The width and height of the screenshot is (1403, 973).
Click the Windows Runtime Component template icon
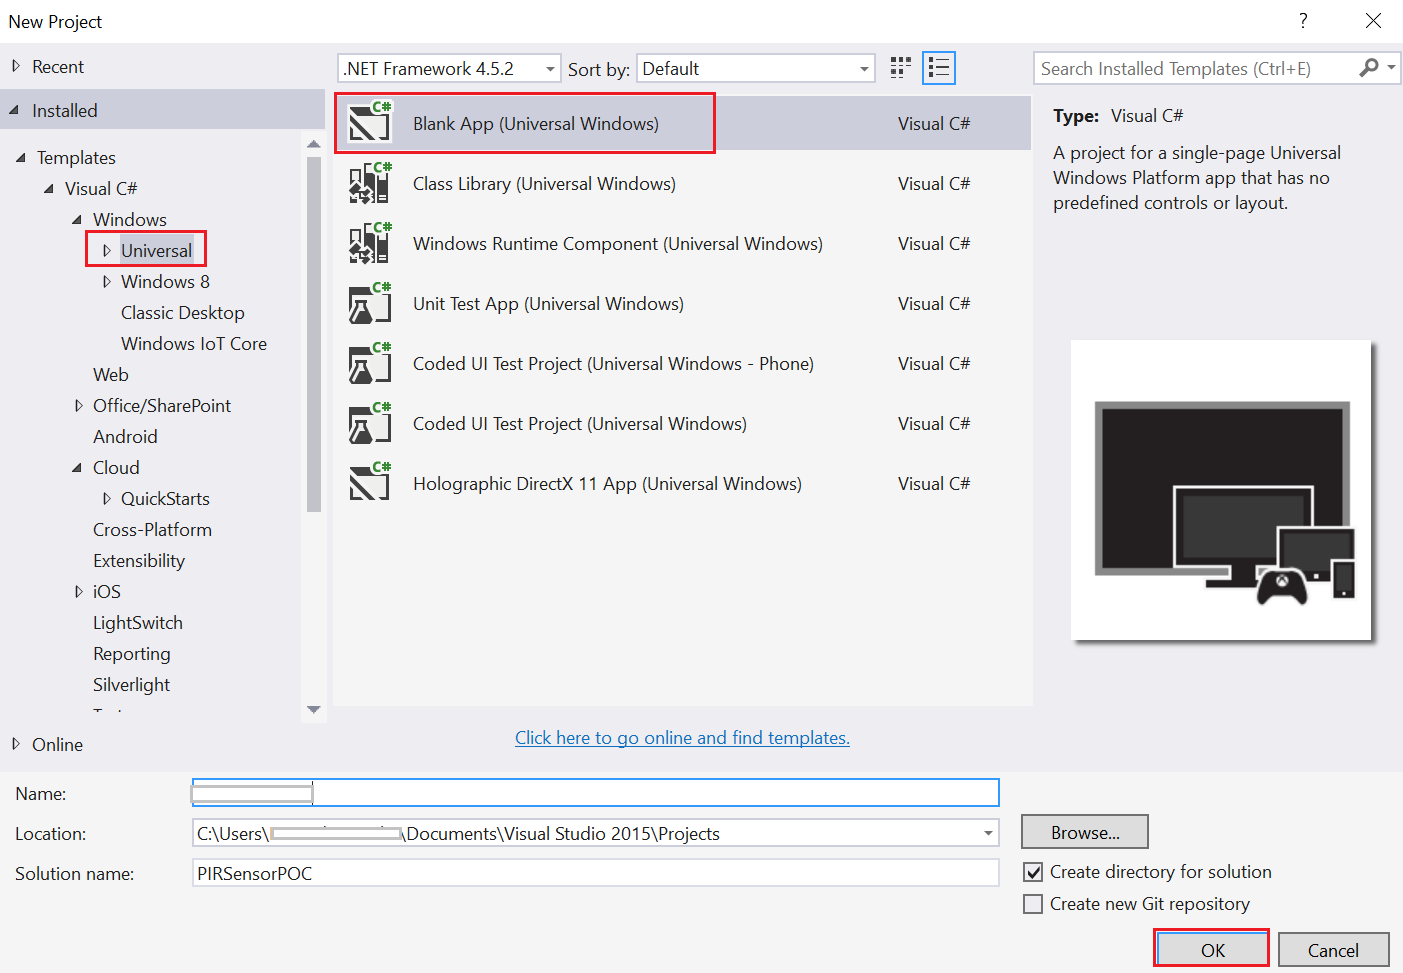tap(369, 243)
